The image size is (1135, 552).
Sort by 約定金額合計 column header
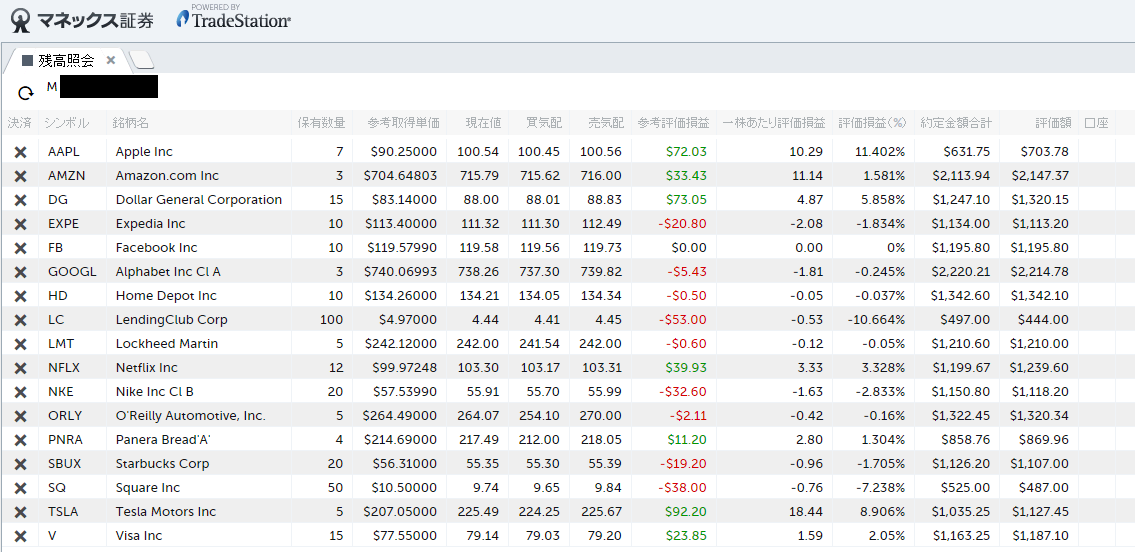click(956, 123)
